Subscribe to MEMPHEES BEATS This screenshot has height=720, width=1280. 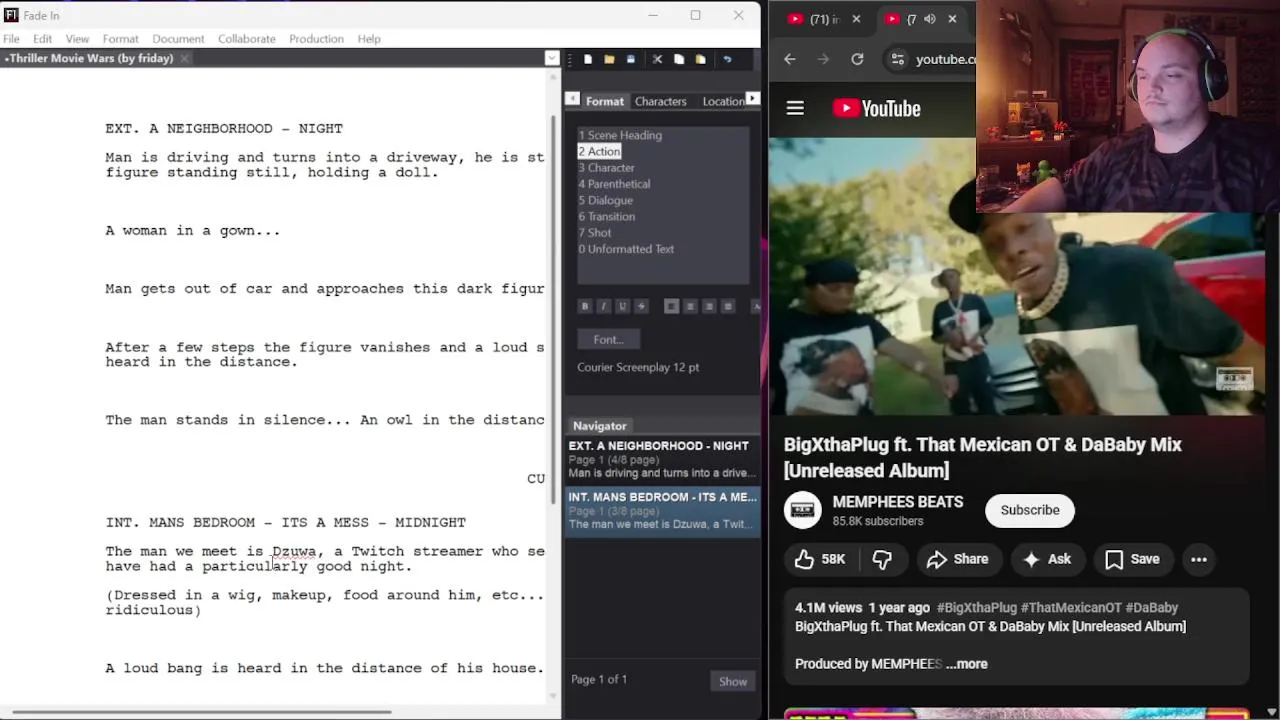(1030, 510)
